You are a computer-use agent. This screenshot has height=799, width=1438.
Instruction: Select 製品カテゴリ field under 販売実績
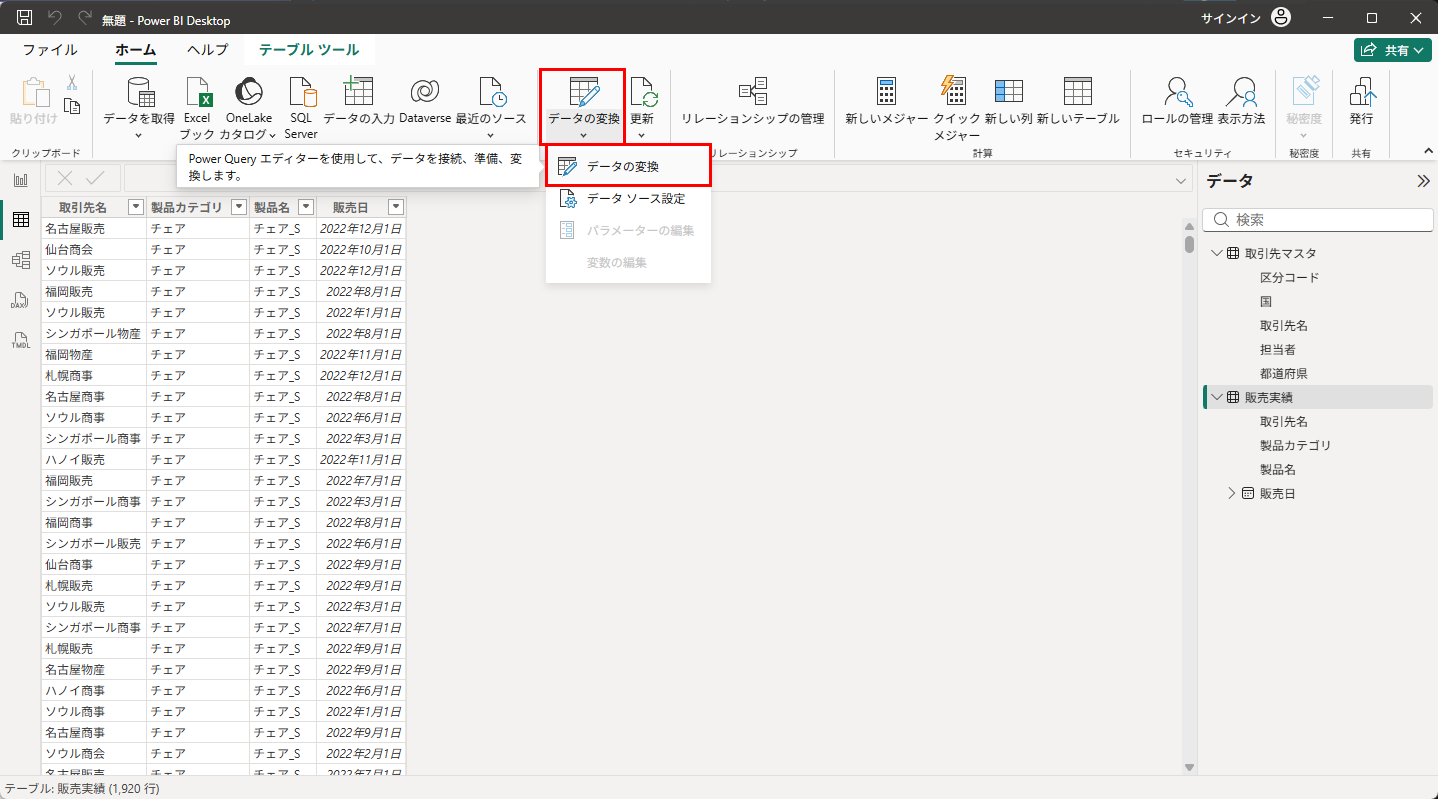(1296, 445)
